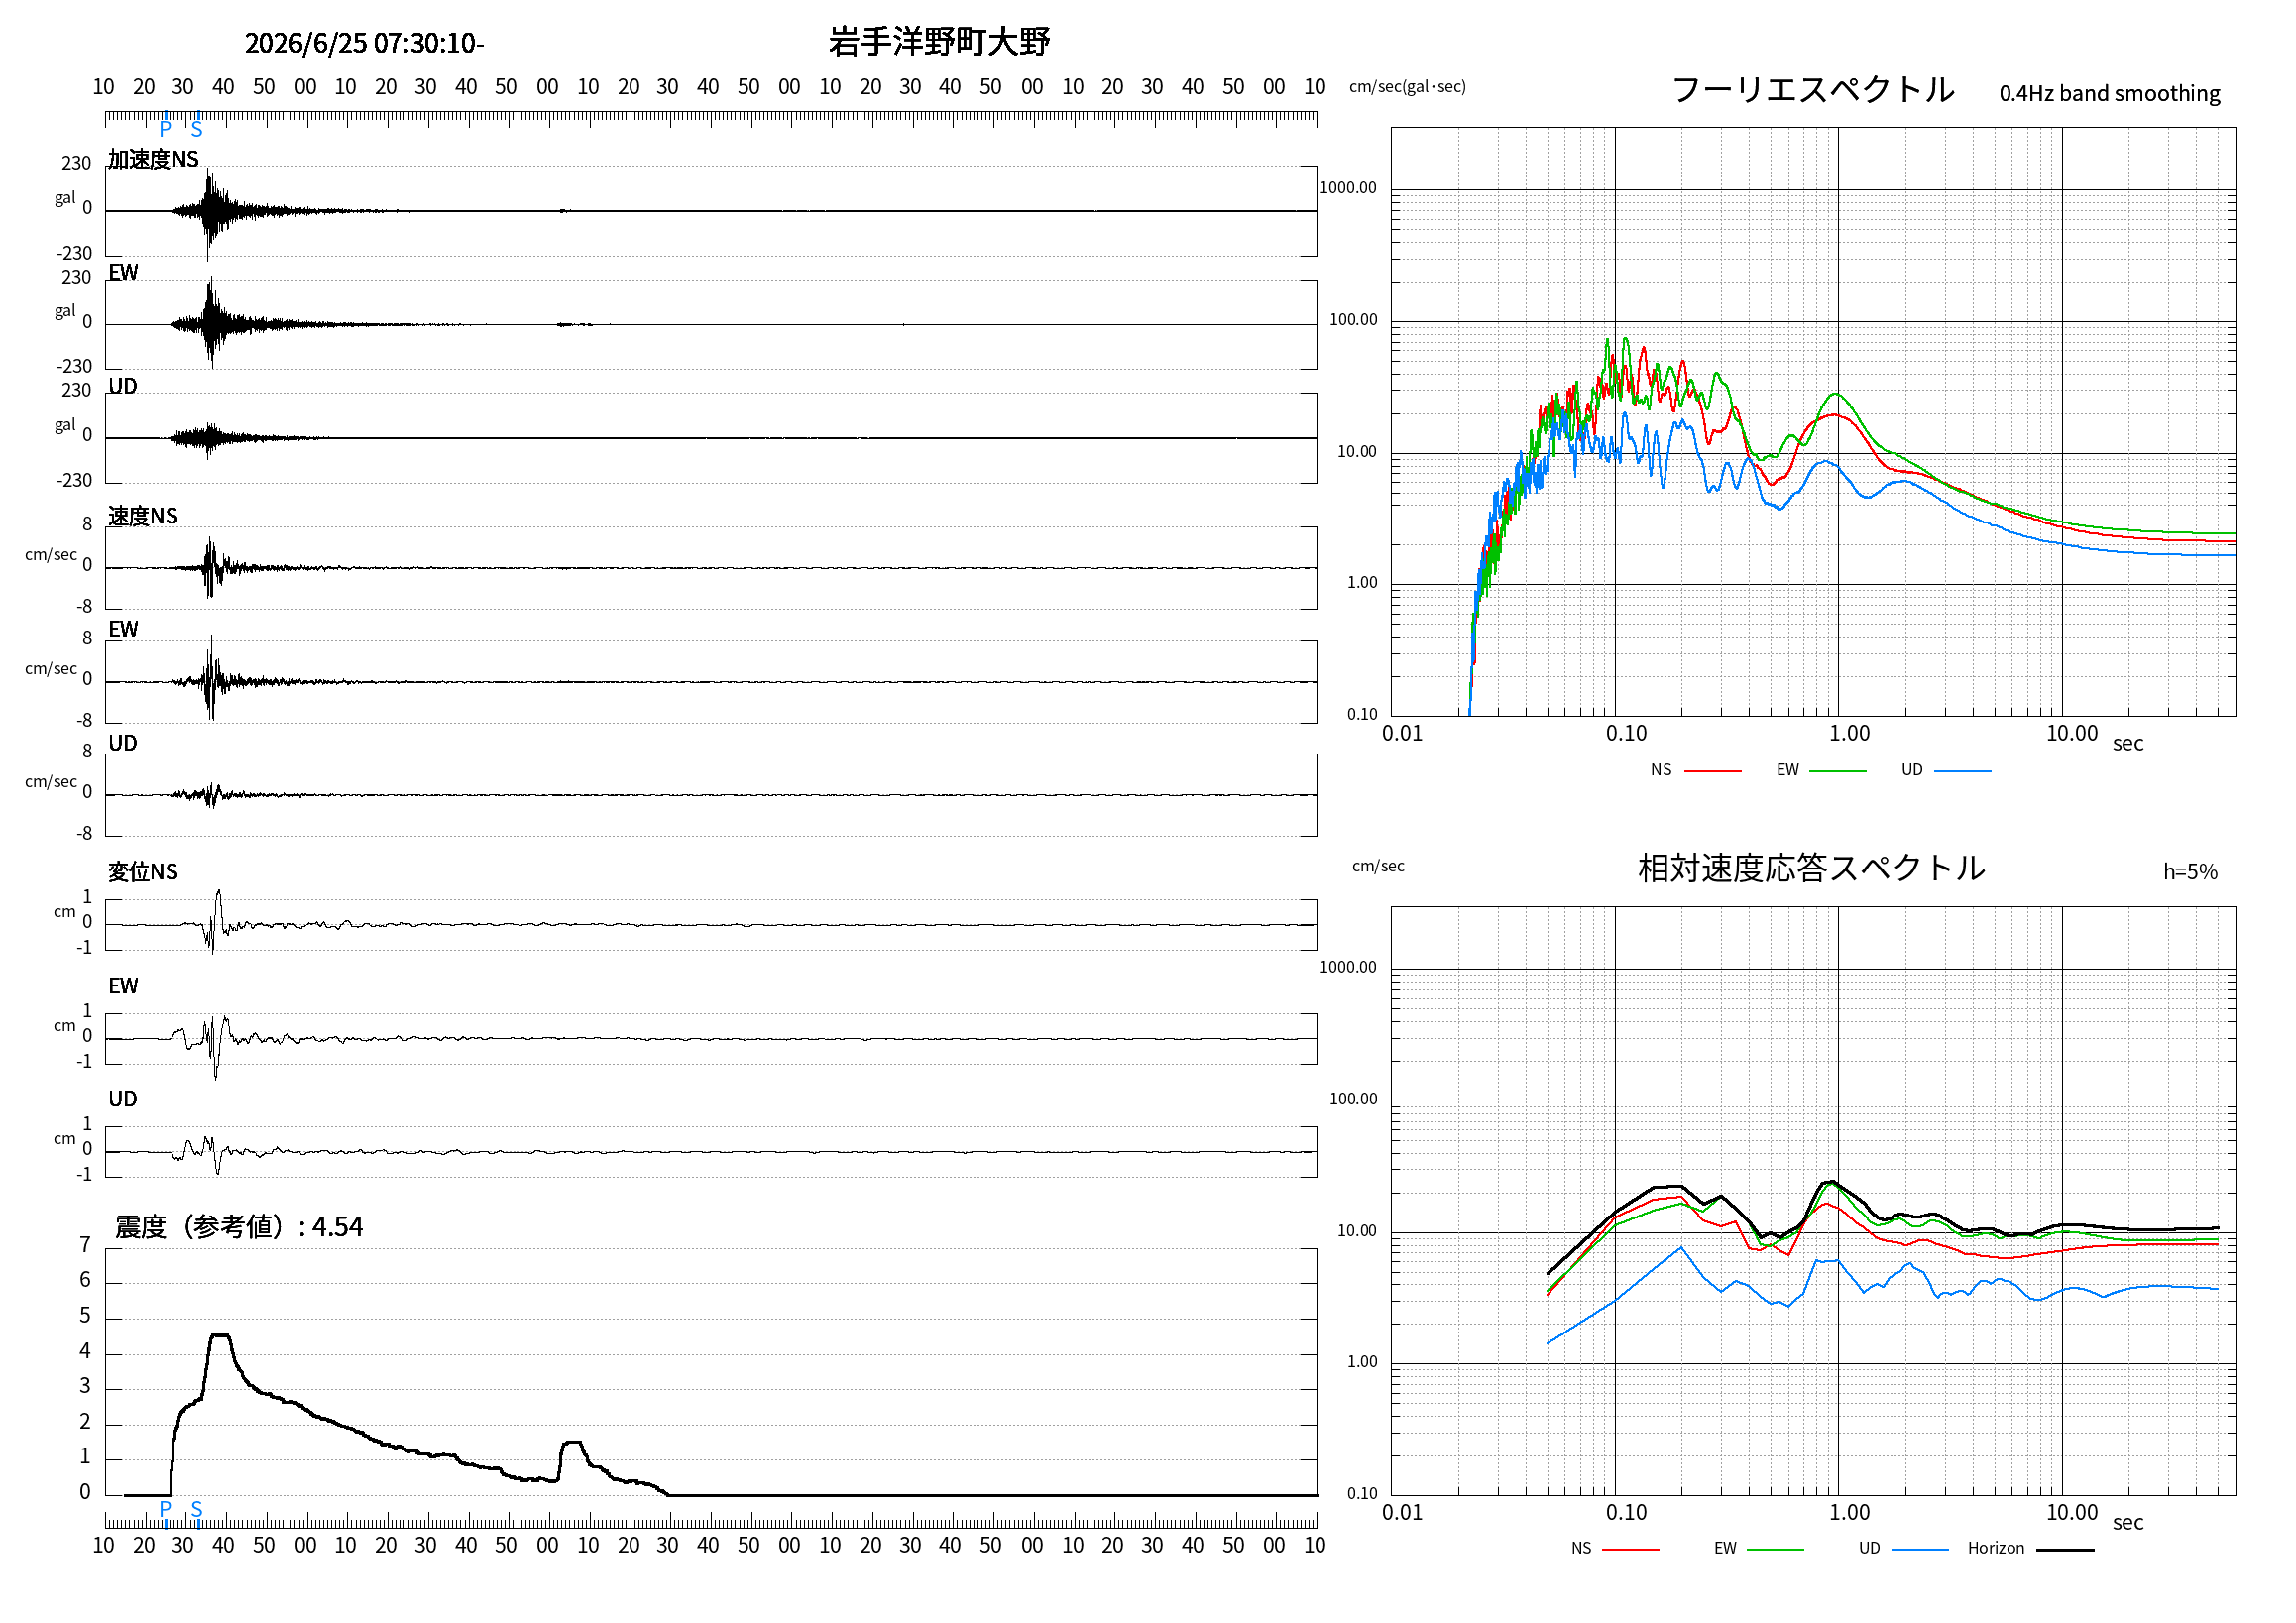The height and width of the screenshot is (1623, 2296).
Task: Click the 変位NS waveform label
Action: click(143, 872)
